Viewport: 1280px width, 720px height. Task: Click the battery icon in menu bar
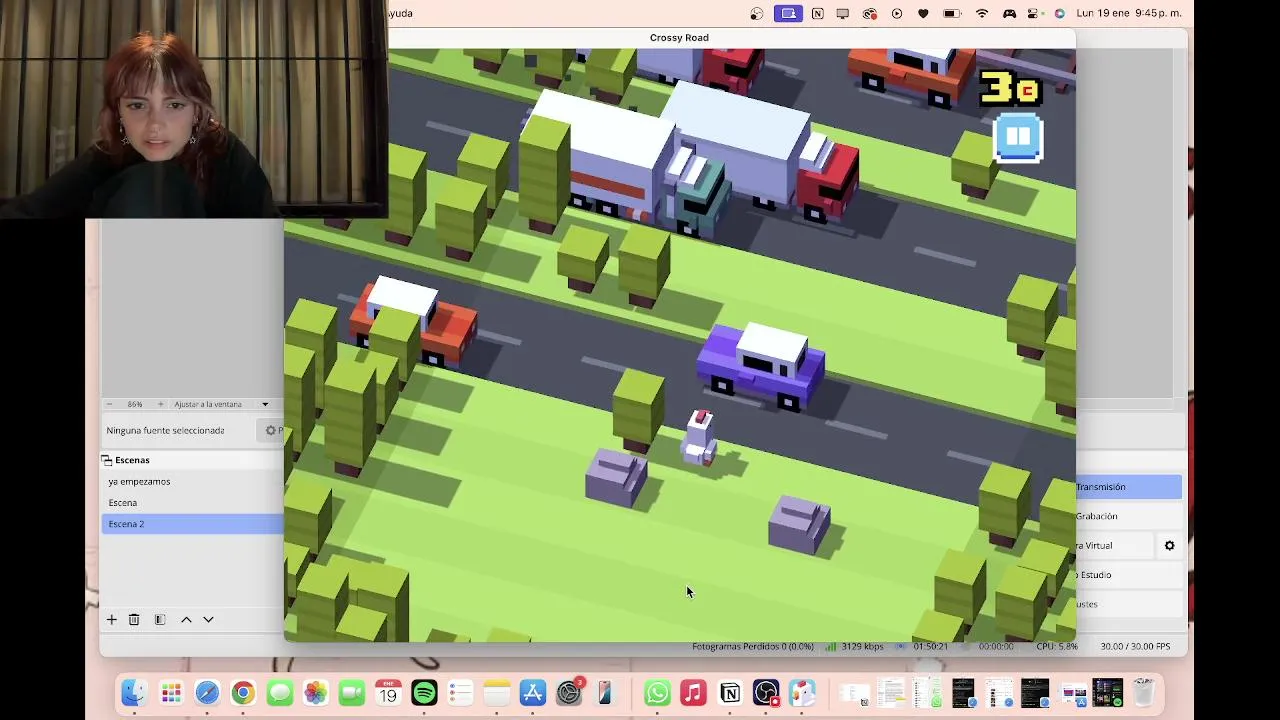click(x=952, y=13)
